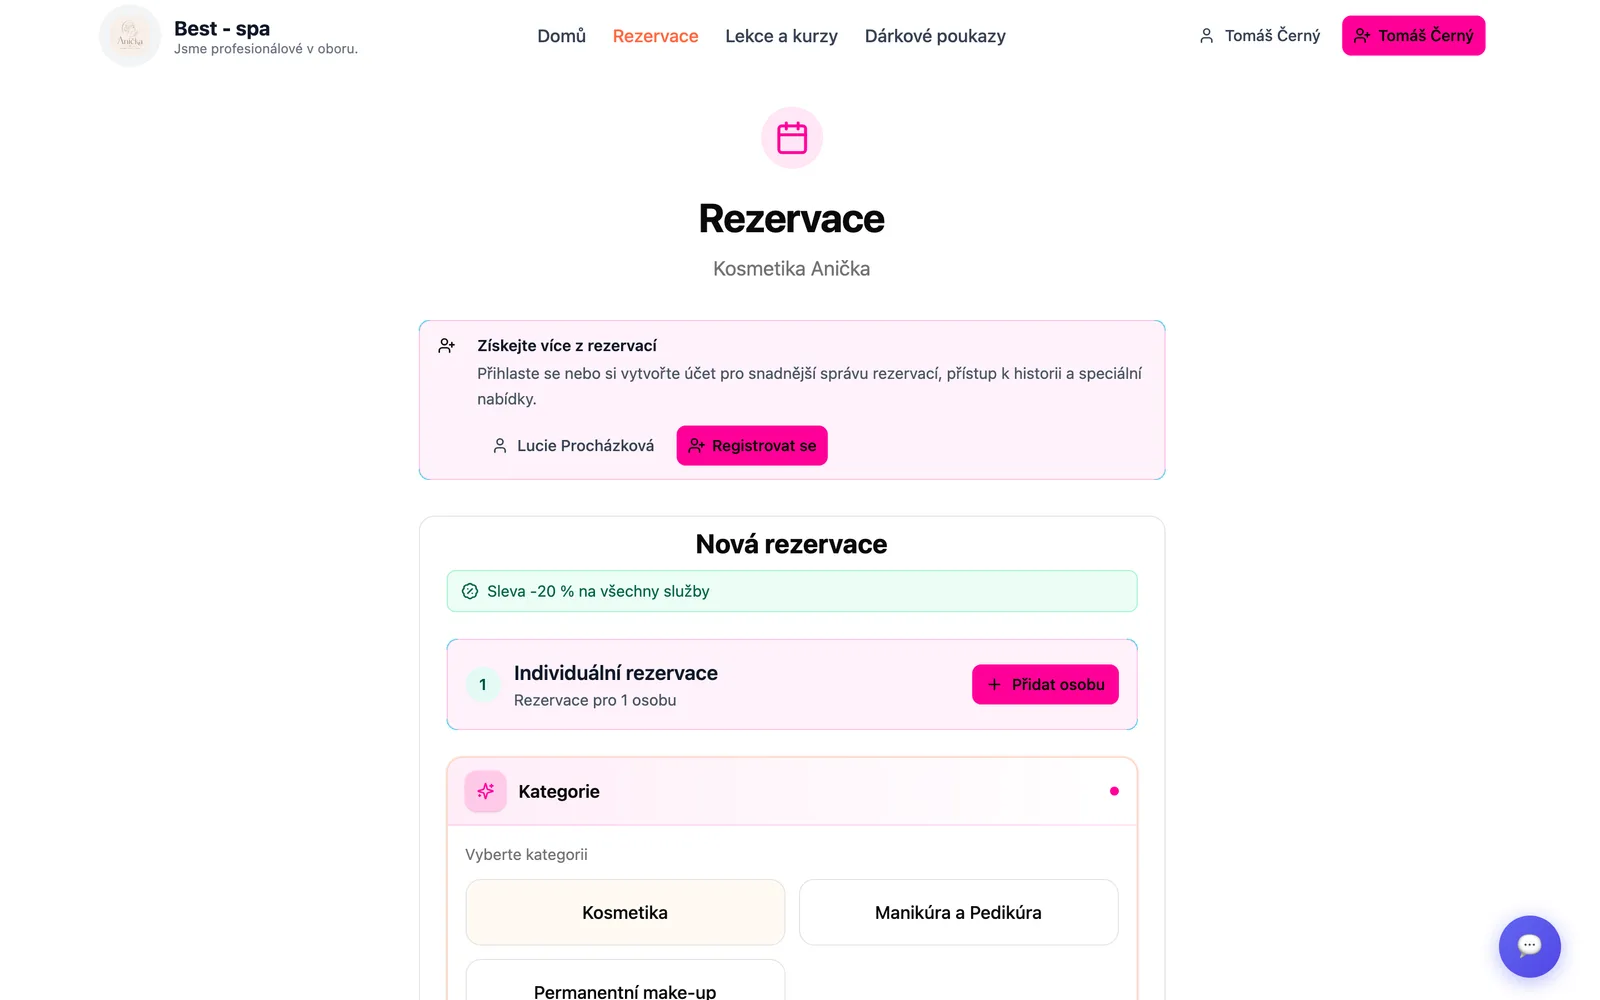Click the Lucie Procházková login link
Image resolution: width=1600 pixels, height=1000 pixels.
(573, 446)
